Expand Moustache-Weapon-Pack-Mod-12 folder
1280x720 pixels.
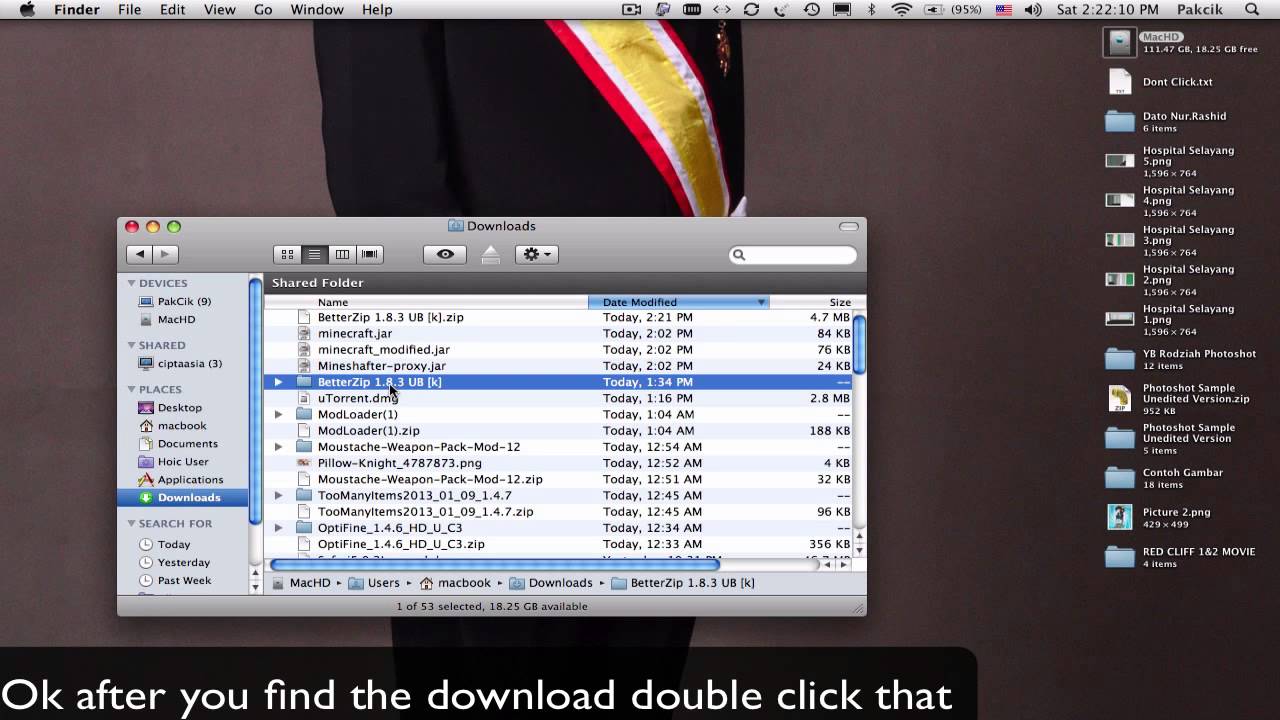coord(278,447)
